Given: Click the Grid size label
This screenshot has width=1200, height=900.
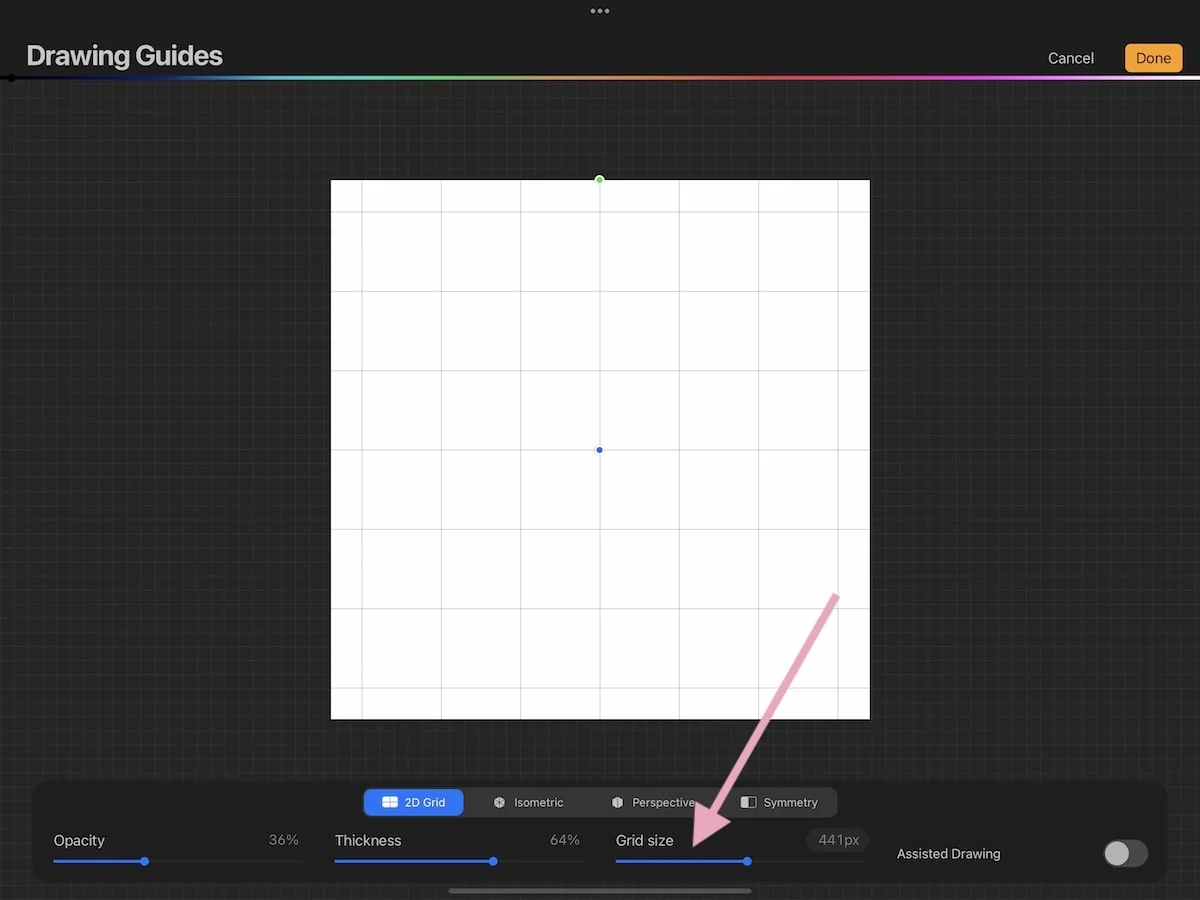Looking at the screenshot, I should point(645,840).
